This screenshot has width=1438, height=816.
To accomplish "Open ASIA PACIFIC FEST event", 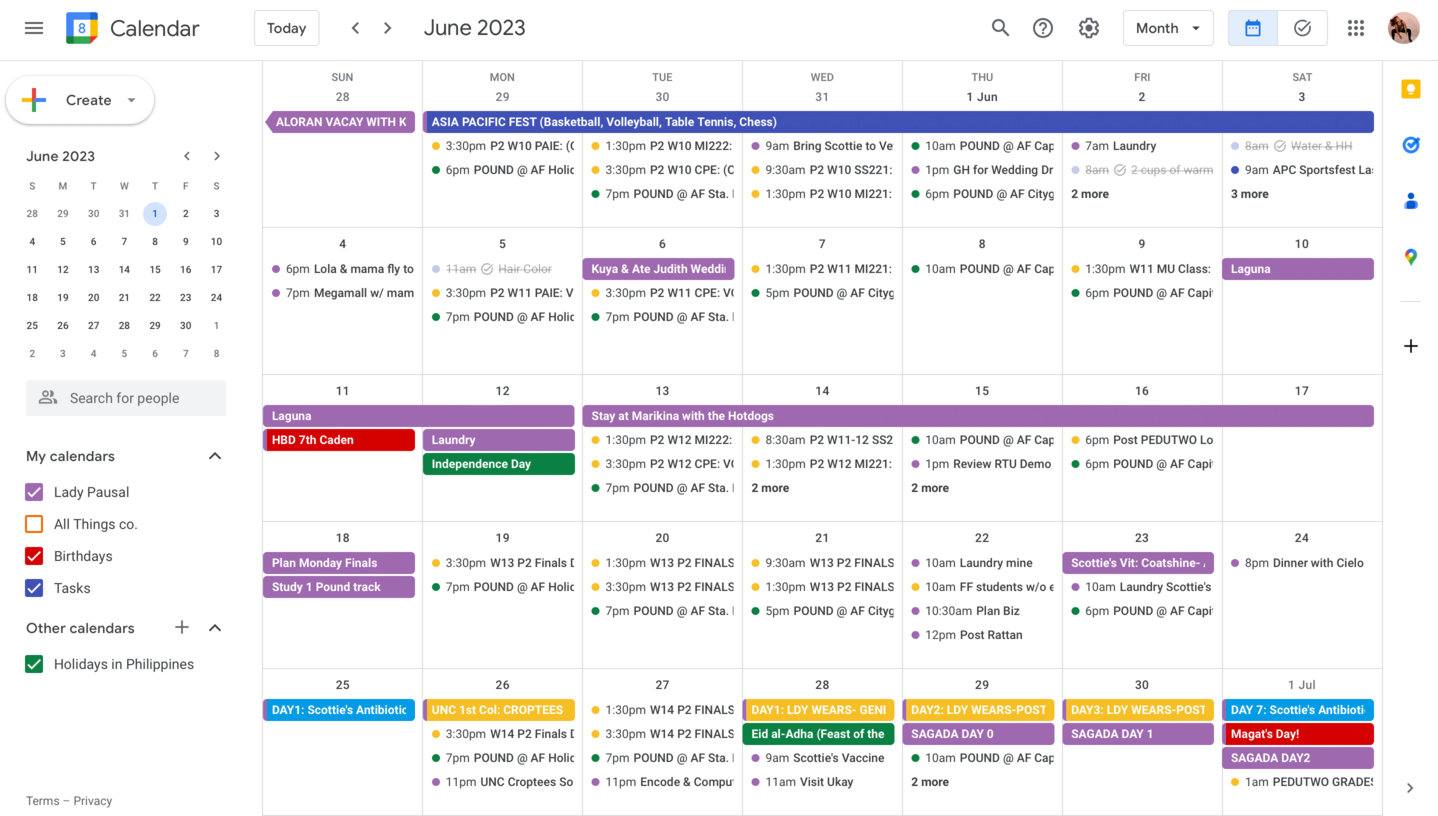I will point(898,122).
